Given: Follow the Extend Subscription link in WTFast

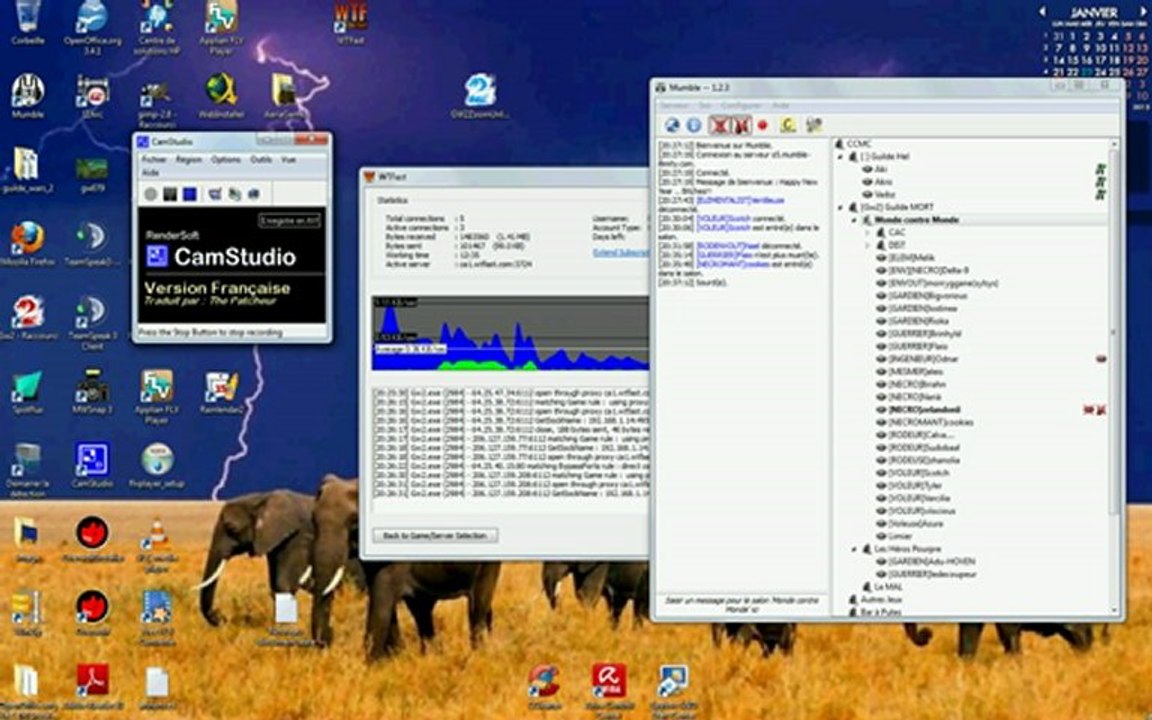Looking at the screenshot, I should [x=621, y=253].
